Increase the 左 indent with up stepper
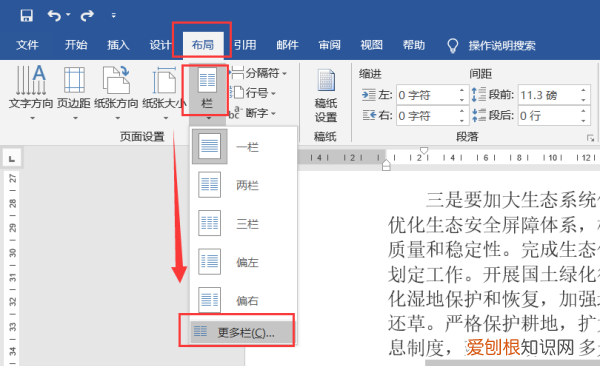This screenshot has height=366, width=600. pos(462,90)
